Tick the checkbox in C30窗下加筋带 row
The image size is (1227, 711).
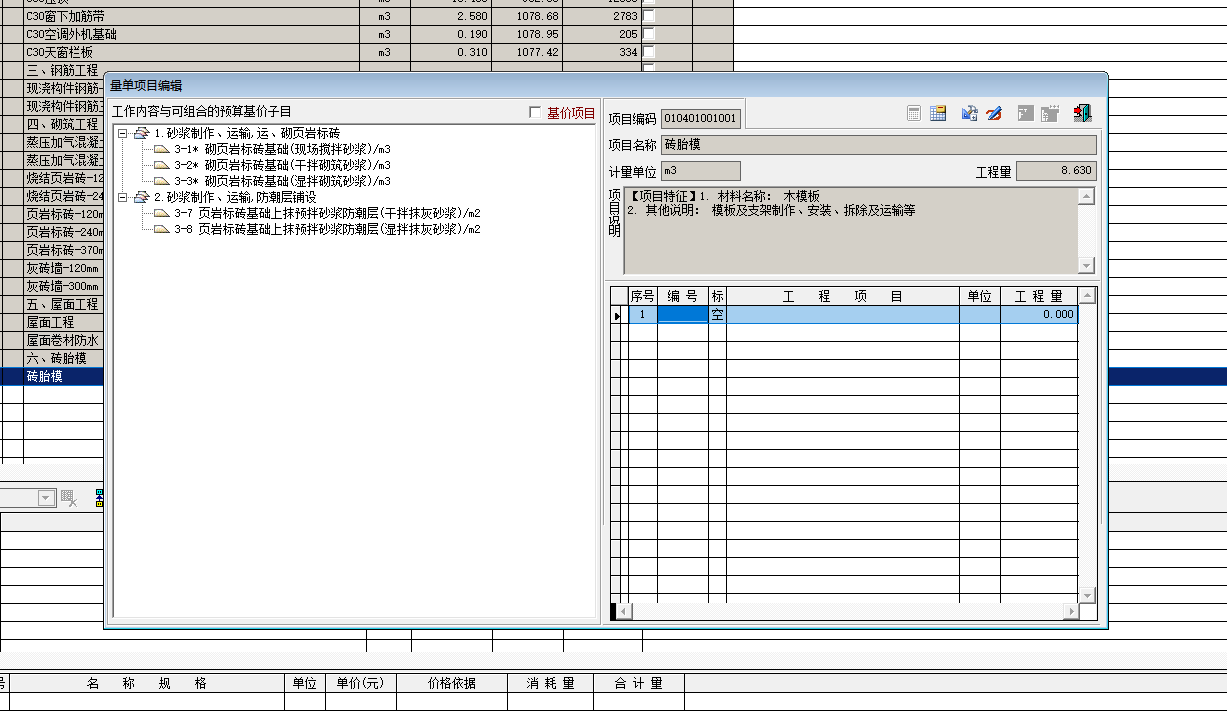click(648, 17)
